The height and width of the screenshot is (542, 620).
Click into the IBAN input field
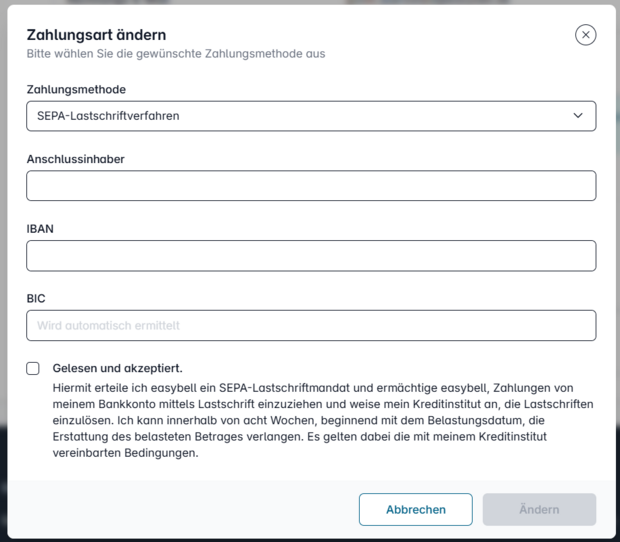click(x=311, y=256)
